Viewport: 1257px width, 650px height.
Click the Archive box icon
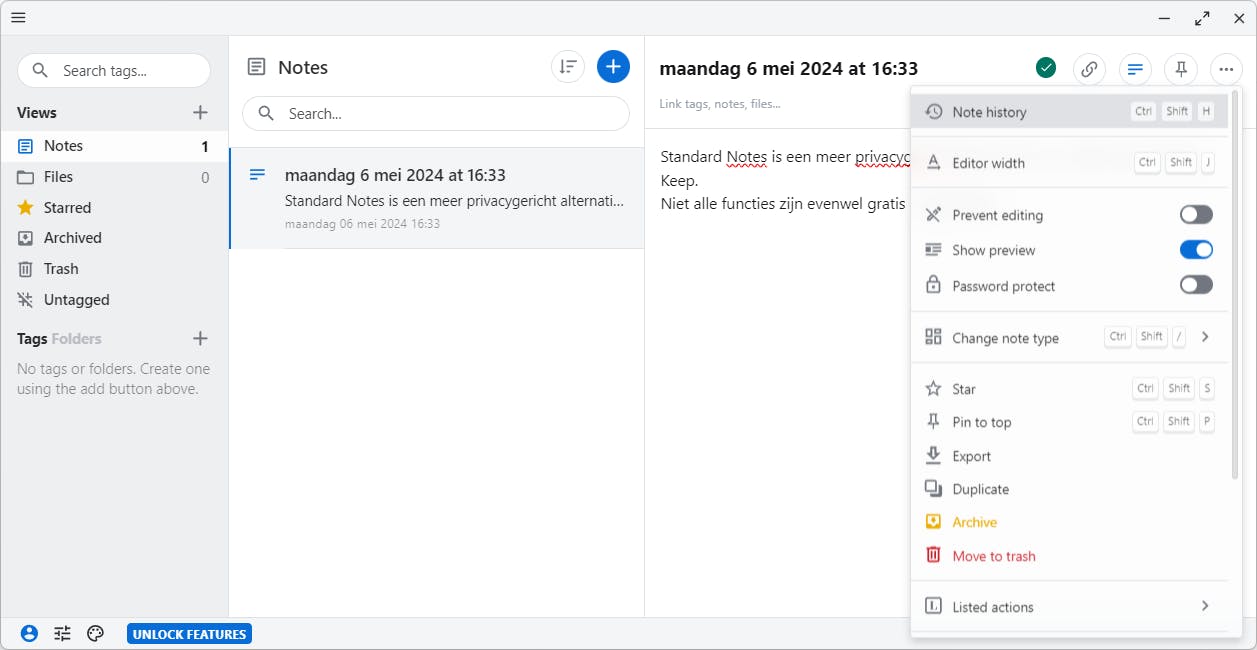click(x=933, y=522)
